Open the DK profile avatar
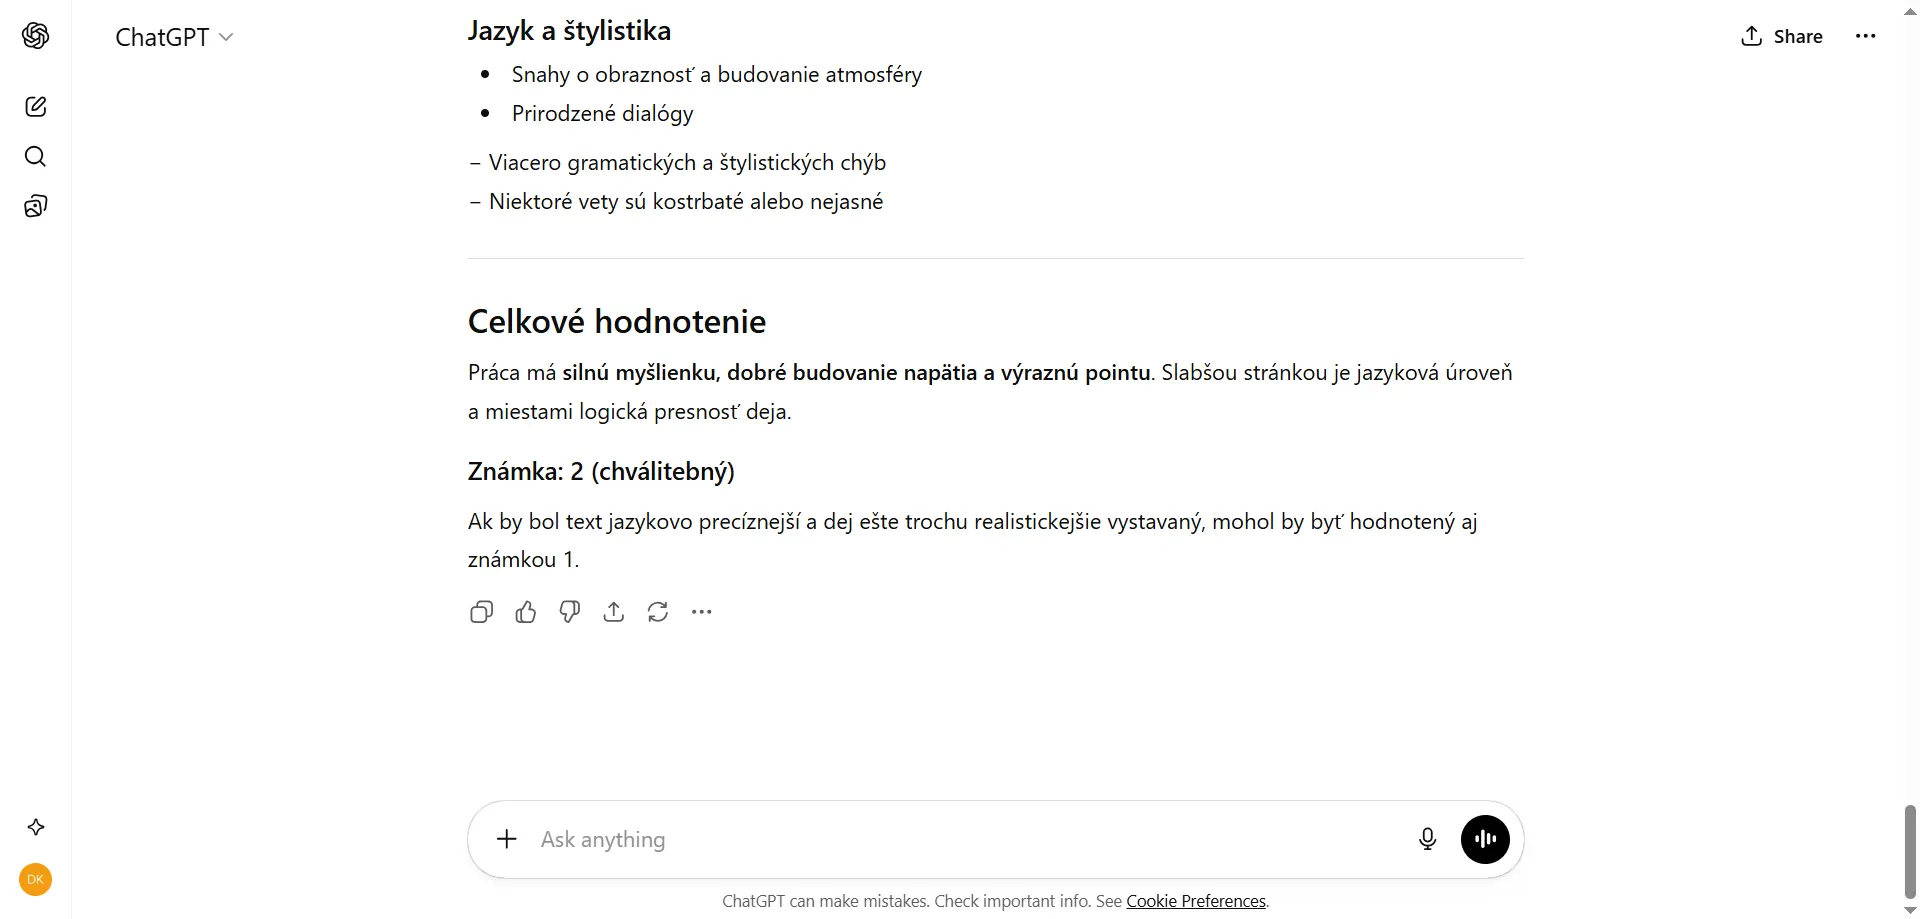Screen dimensions: 1920x919 tap(36, 880)
